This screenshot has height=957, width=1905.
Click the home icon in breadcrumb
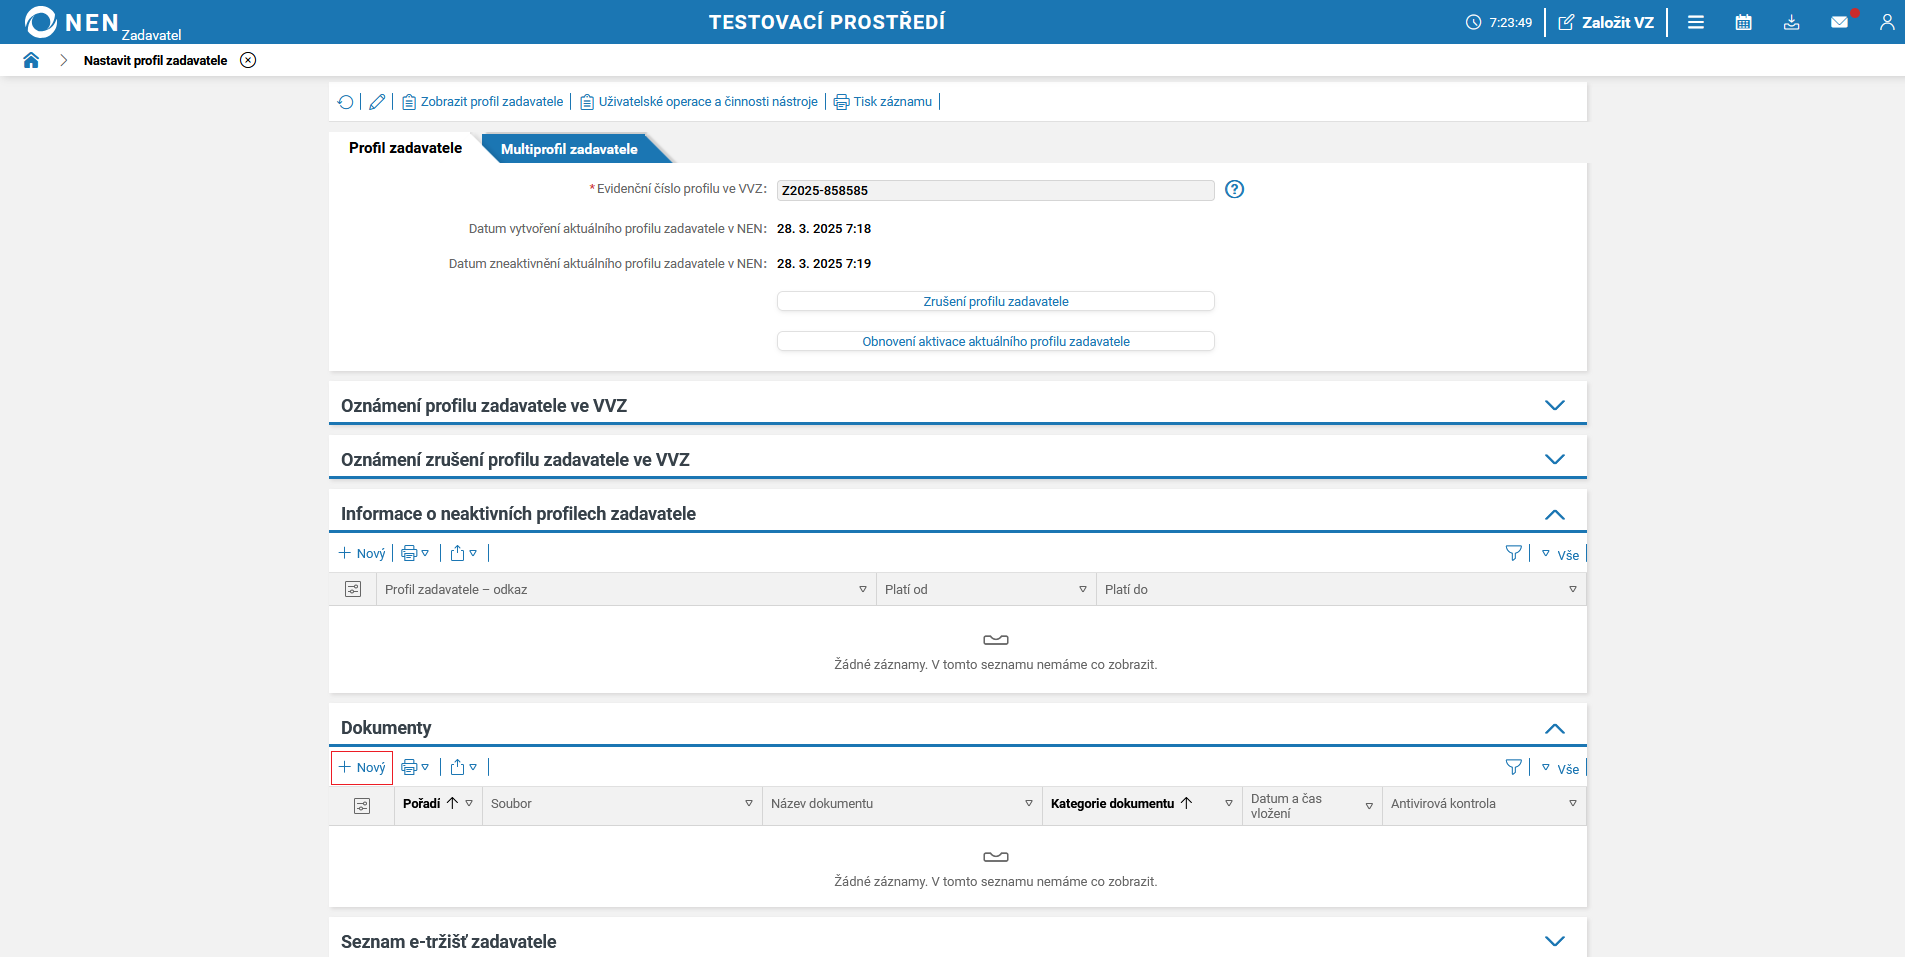coord(31,60)
